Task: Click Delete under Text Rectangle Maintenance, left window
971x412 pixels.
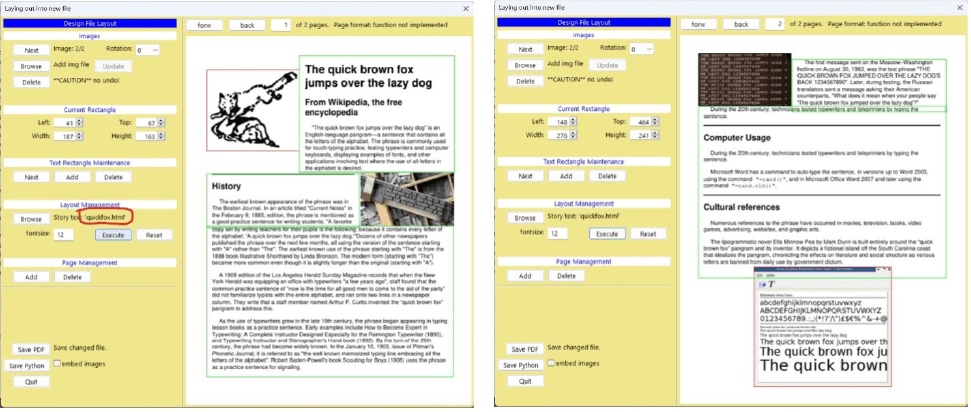Action: click(113, 177)
